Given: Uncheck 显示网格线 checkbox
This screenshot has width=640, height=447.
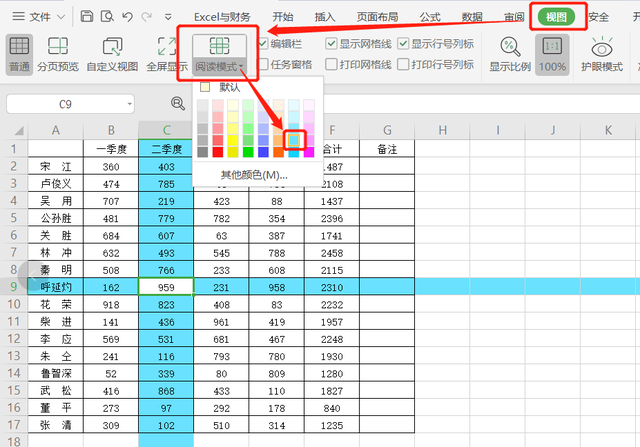Looking at the screenshot, I should 331,44.
